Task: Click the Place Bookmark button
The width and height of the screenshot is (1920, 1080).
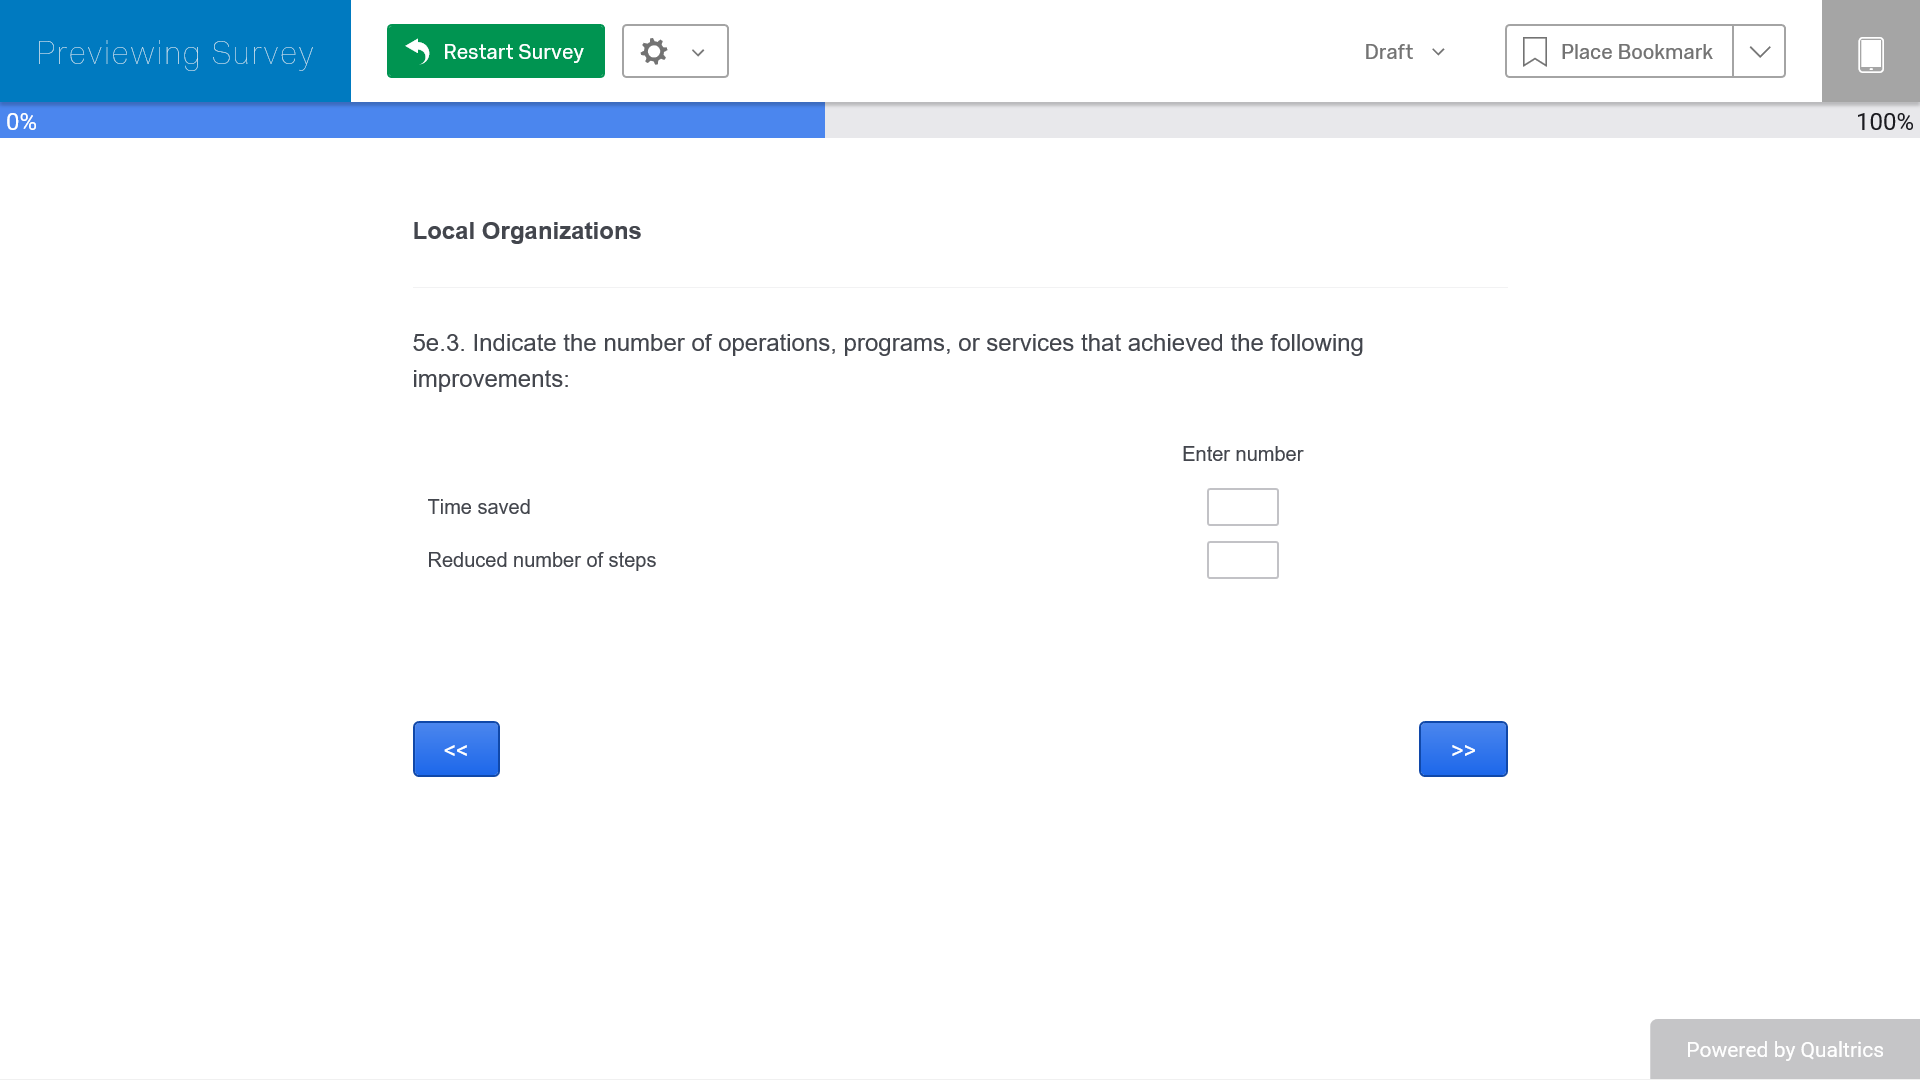Action: click(x=1619, y=52)
